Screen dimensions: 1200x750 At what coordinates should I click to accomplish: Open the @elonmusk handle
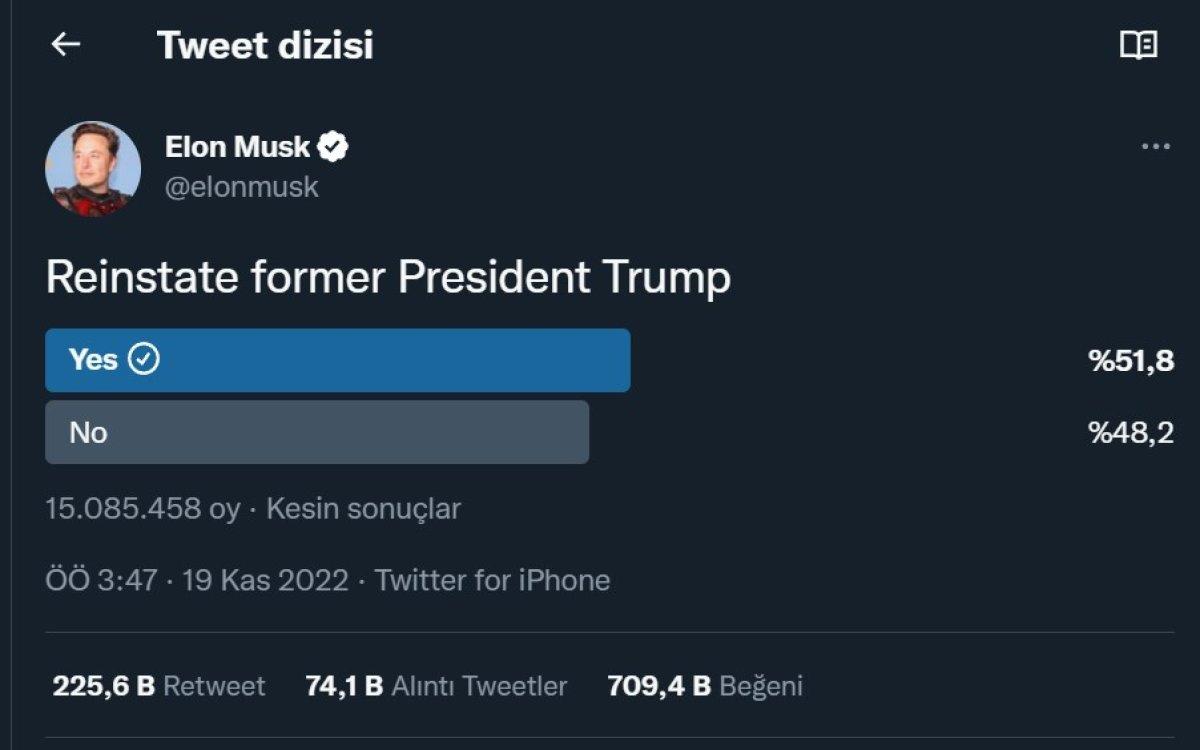click(240, 186)
